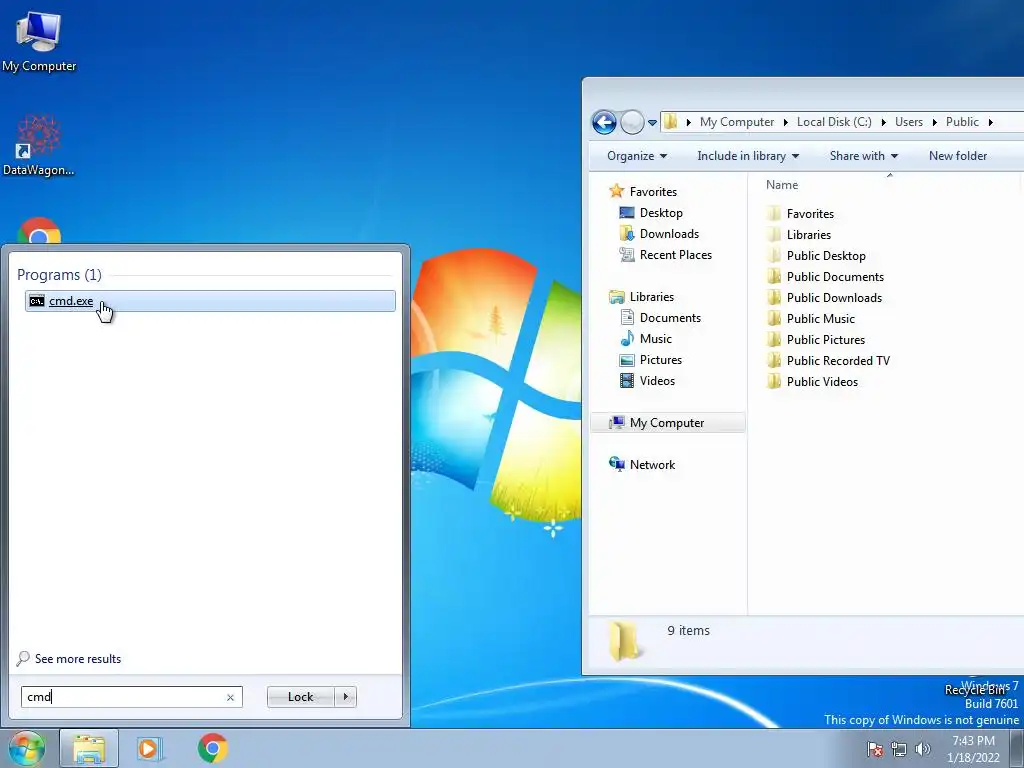Click the Lock button

[x=300, y=697]
